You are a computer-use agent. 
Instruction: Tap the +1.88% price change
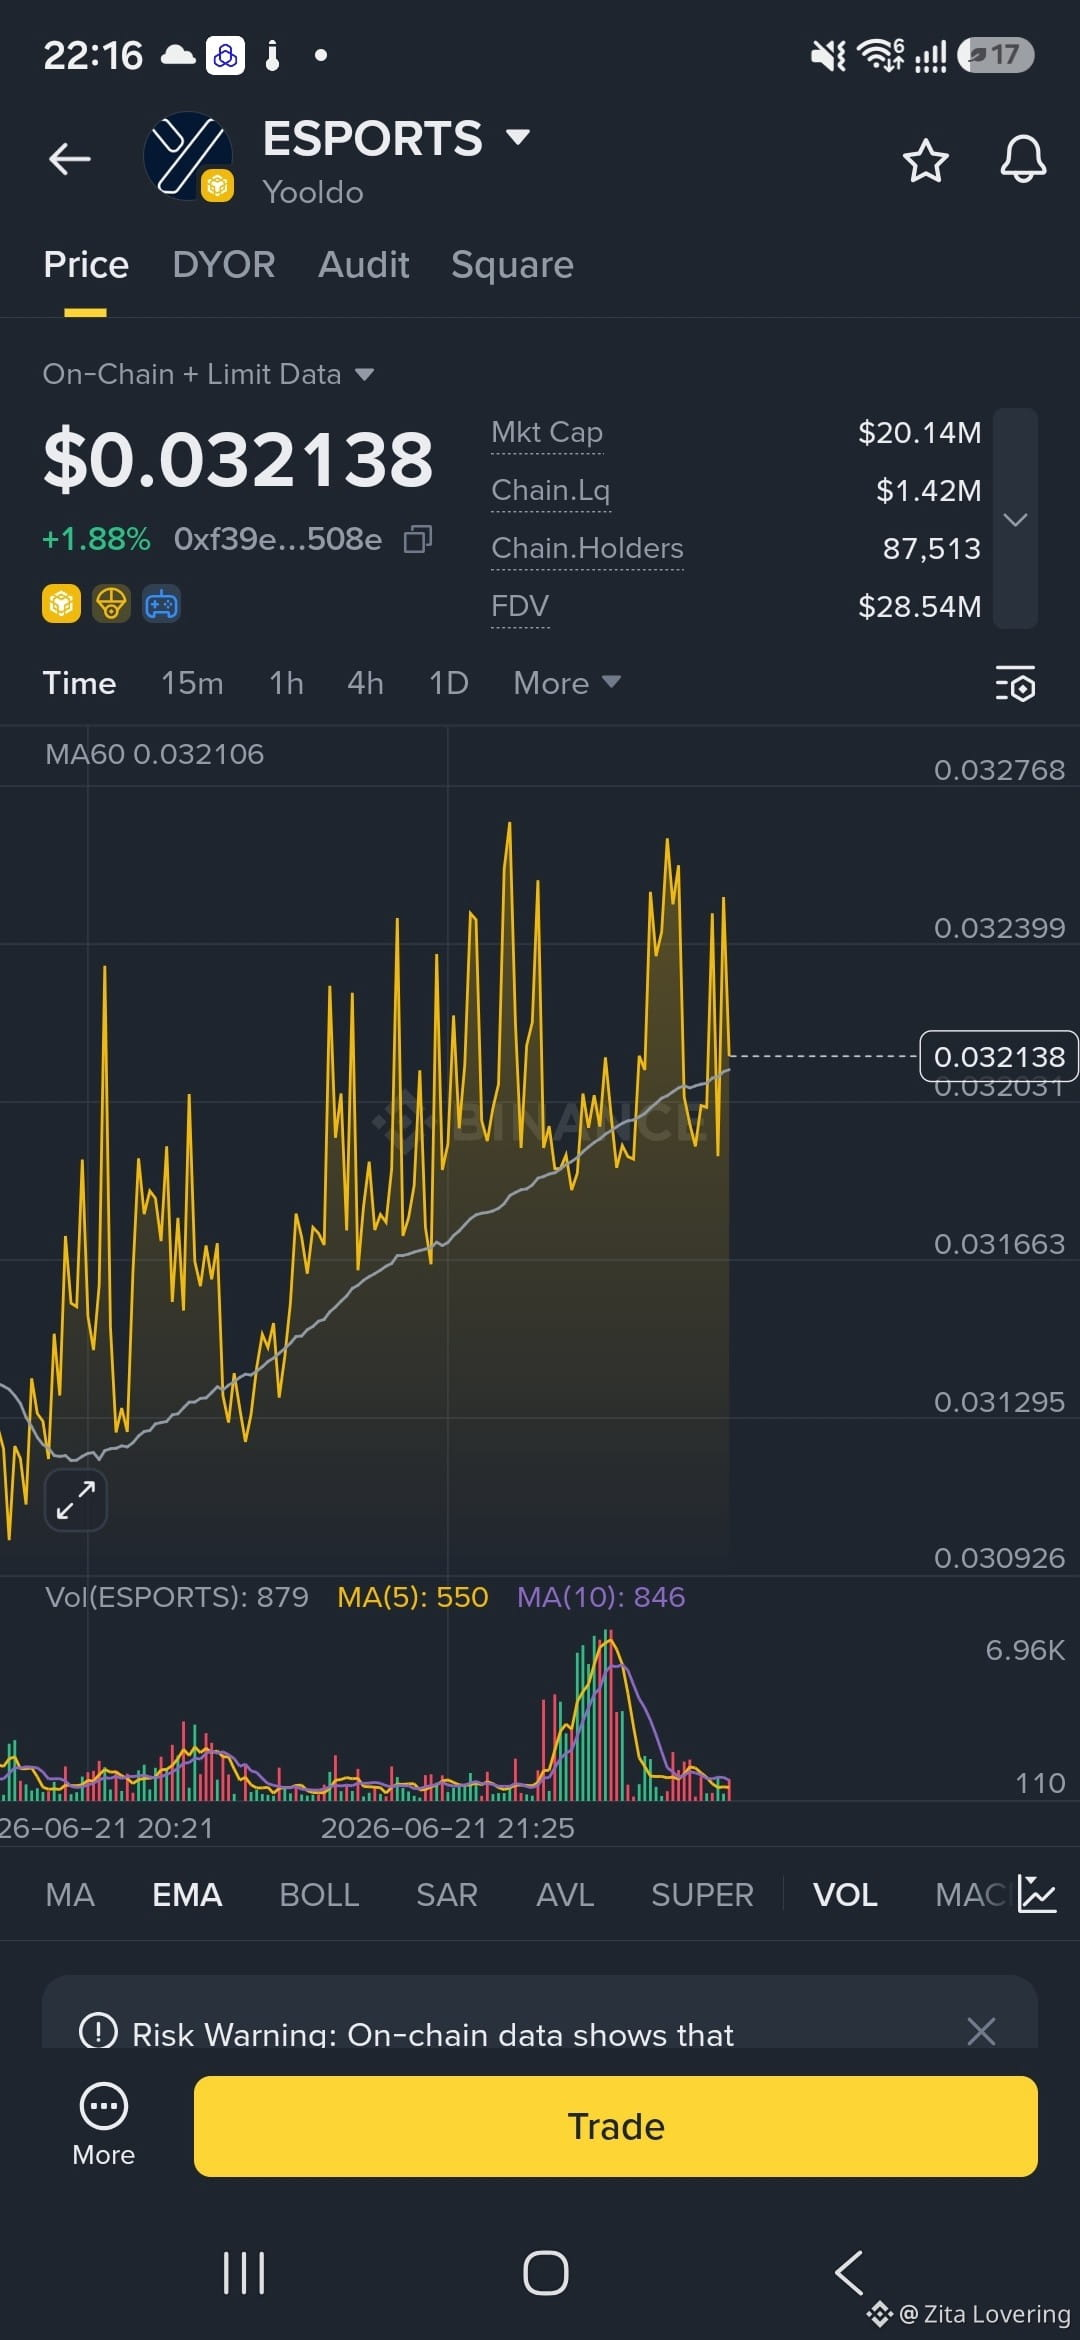(x=96, y=539)
